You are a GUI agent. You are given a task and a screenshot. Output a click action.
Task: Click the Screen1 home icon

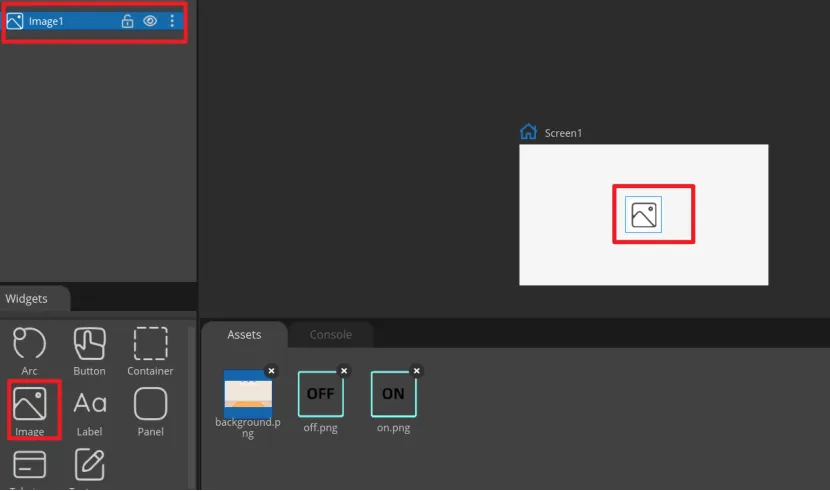(529, 132)
